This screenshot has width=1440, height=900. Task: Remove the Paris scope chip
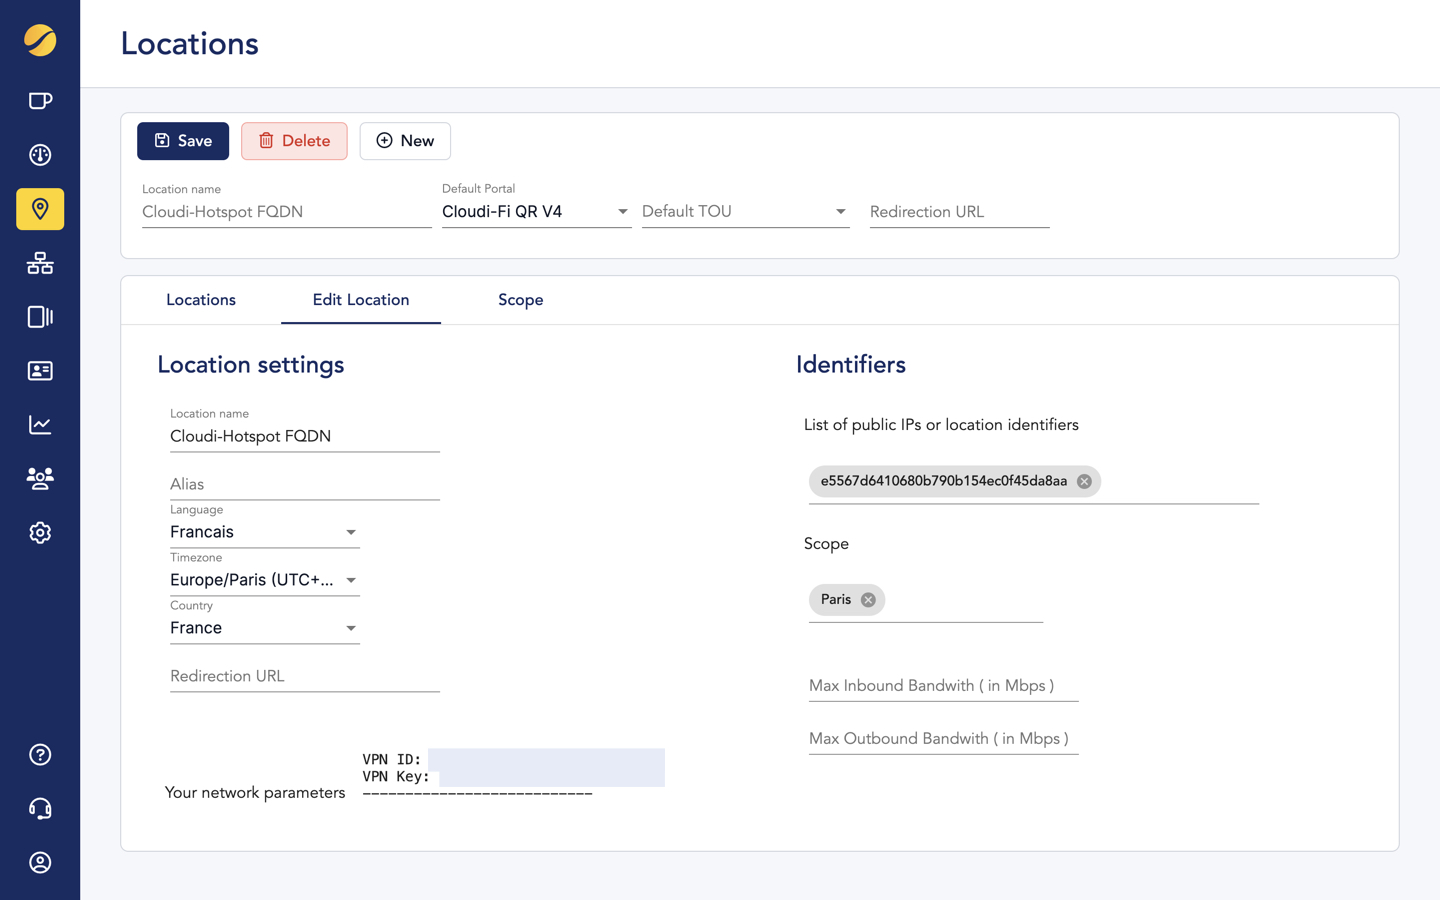867,599
